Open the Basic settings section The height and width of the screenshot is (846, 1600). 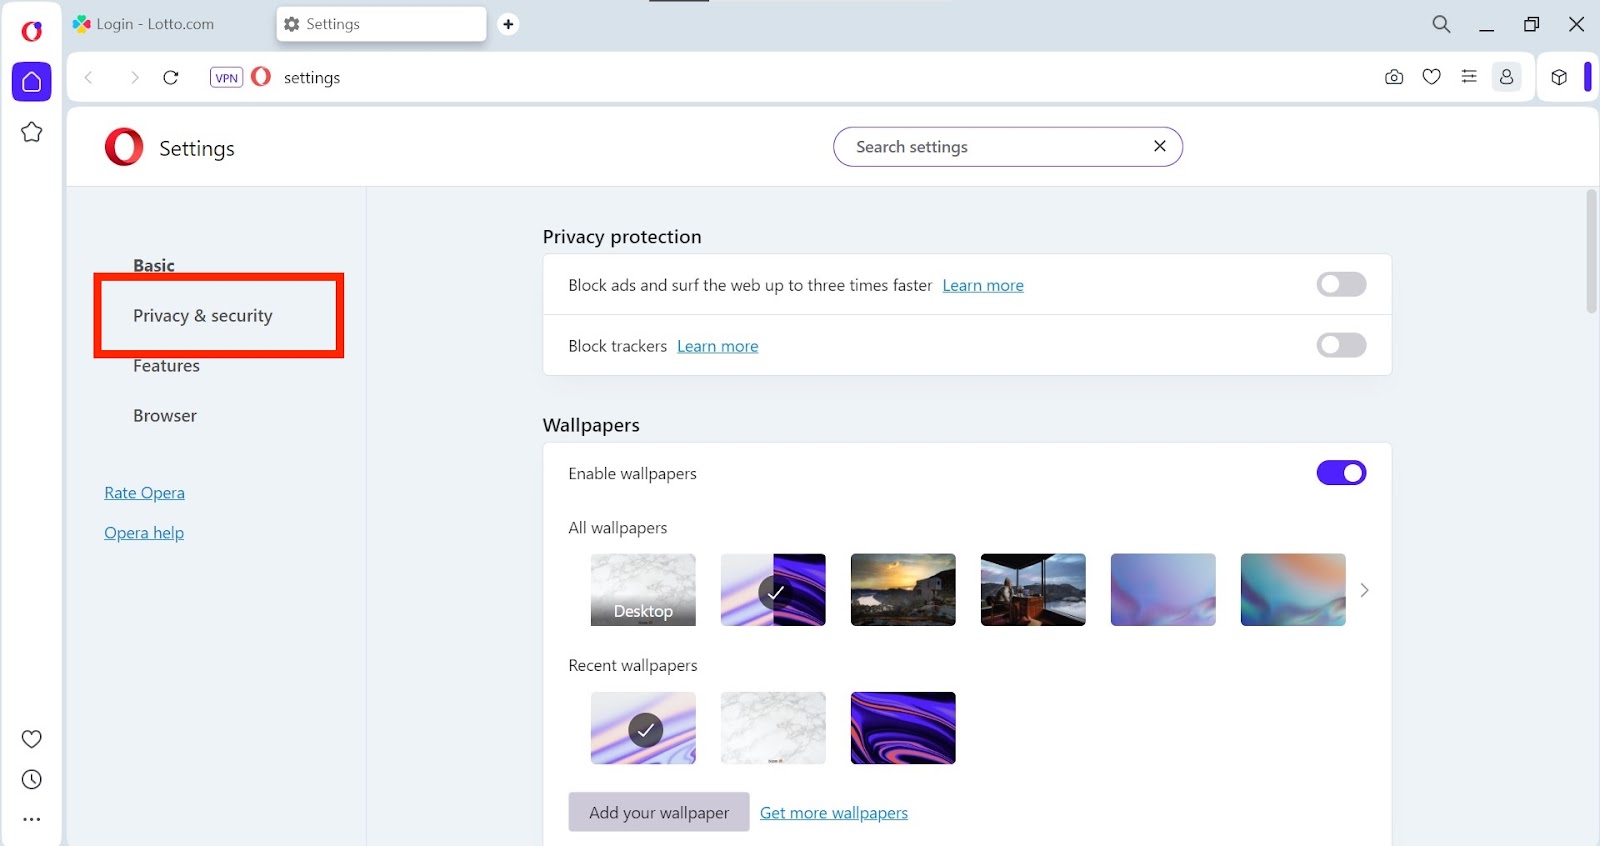[154, 265]
